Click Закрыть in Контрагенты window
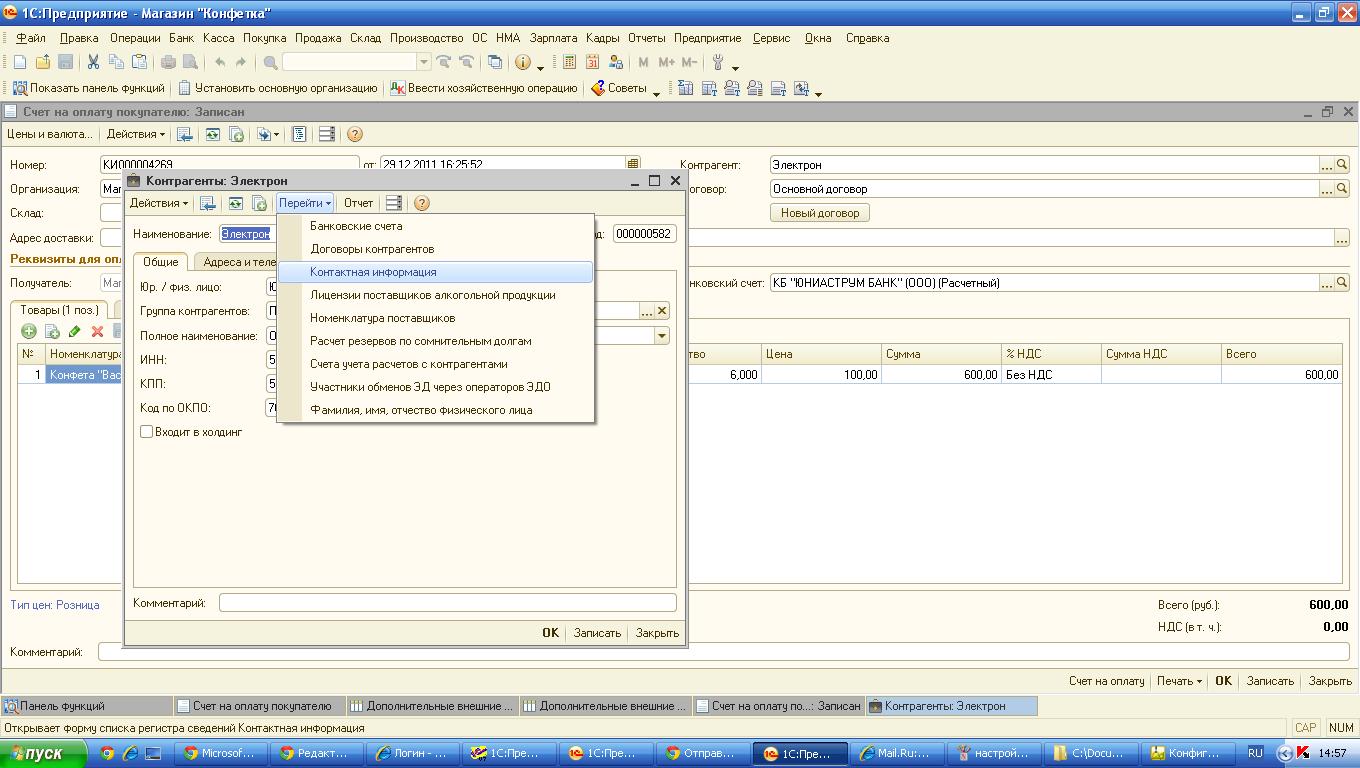 tap(657, 633)
